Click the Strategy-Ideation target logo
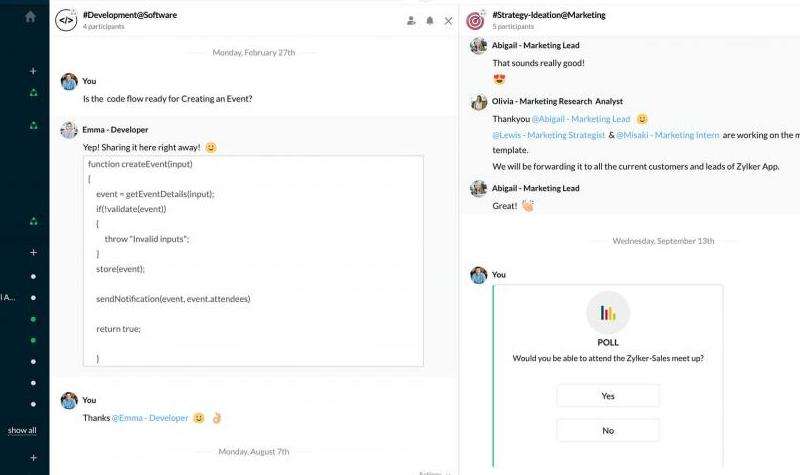Screen dimensions: 800x475 476,20
